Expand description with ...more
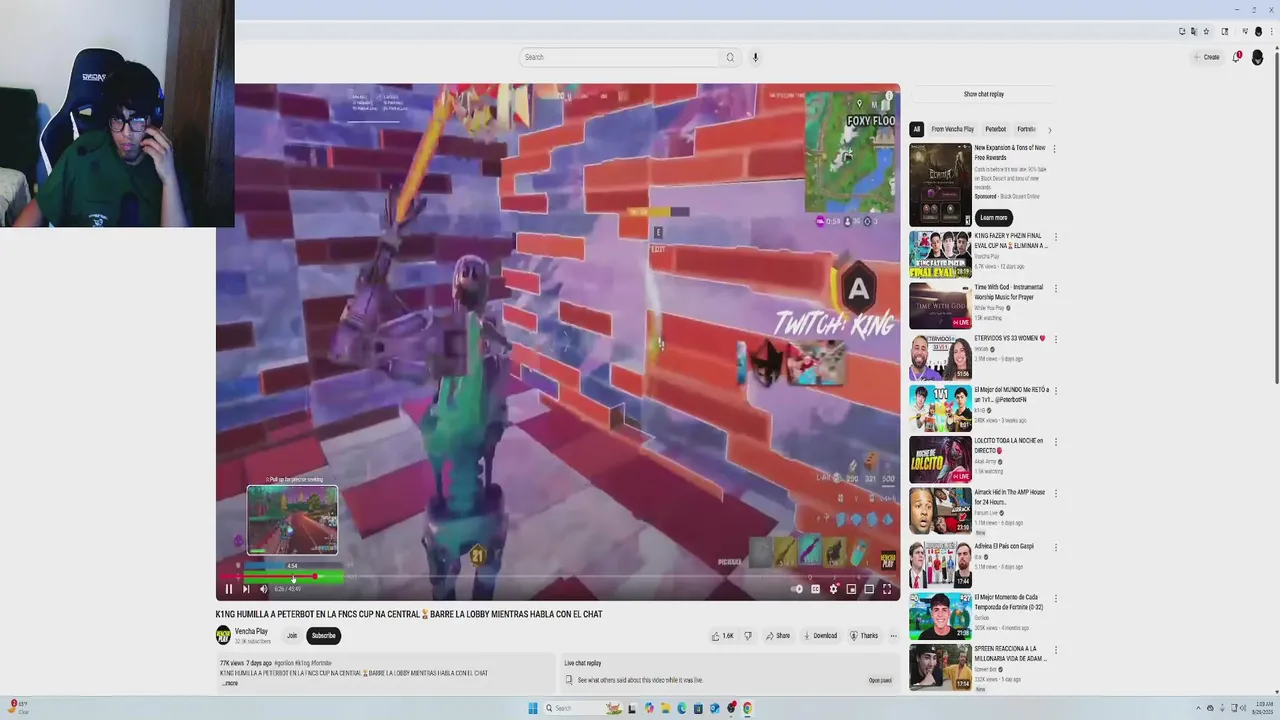This screenshot has height=720, width=1280. tap(230, 683)
